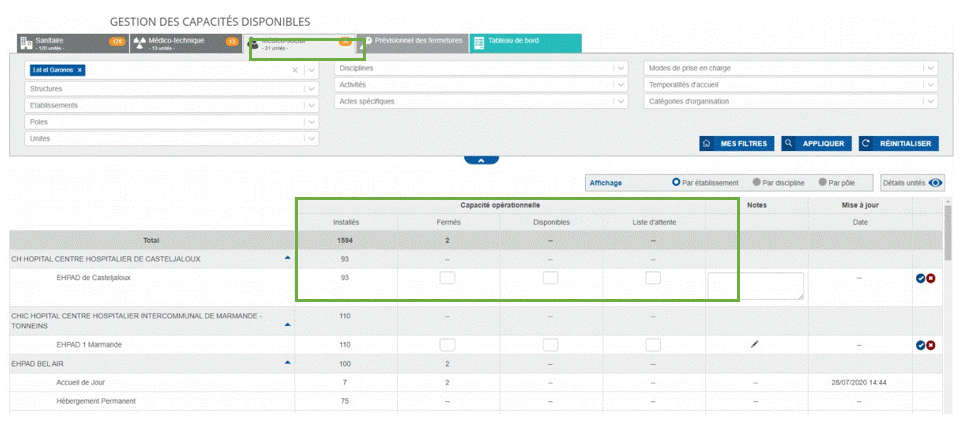
Task: Click the MES FILTRES button
Action: [x=737, y=143]
